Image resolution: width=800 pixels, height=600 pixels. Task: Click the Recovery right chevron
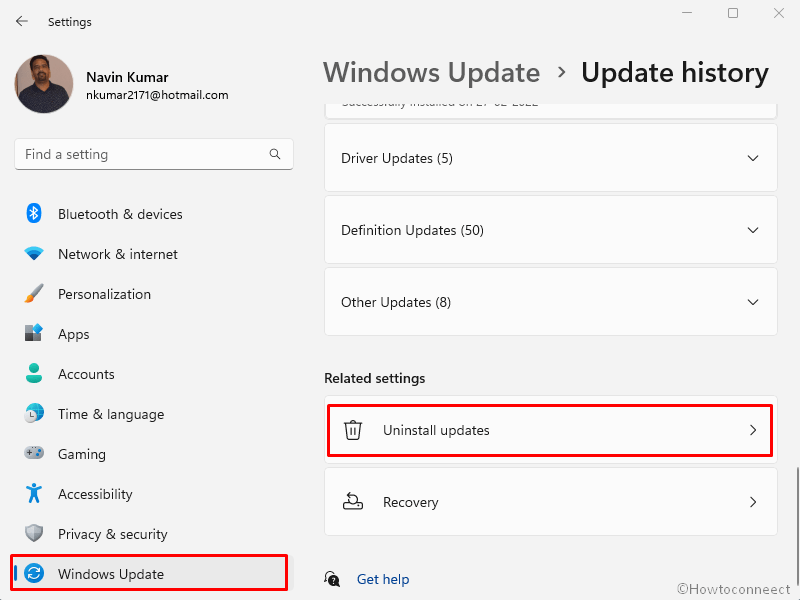753,502
